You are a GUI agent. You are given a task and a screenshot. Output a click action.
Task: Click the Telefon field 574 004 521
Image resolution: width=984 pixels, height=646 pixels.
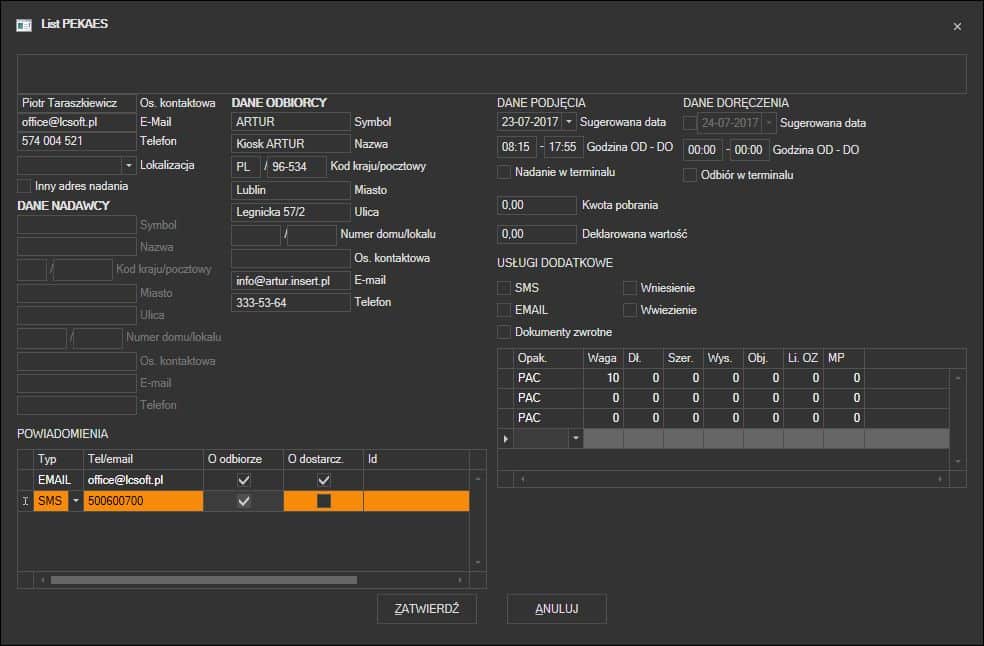77,141
